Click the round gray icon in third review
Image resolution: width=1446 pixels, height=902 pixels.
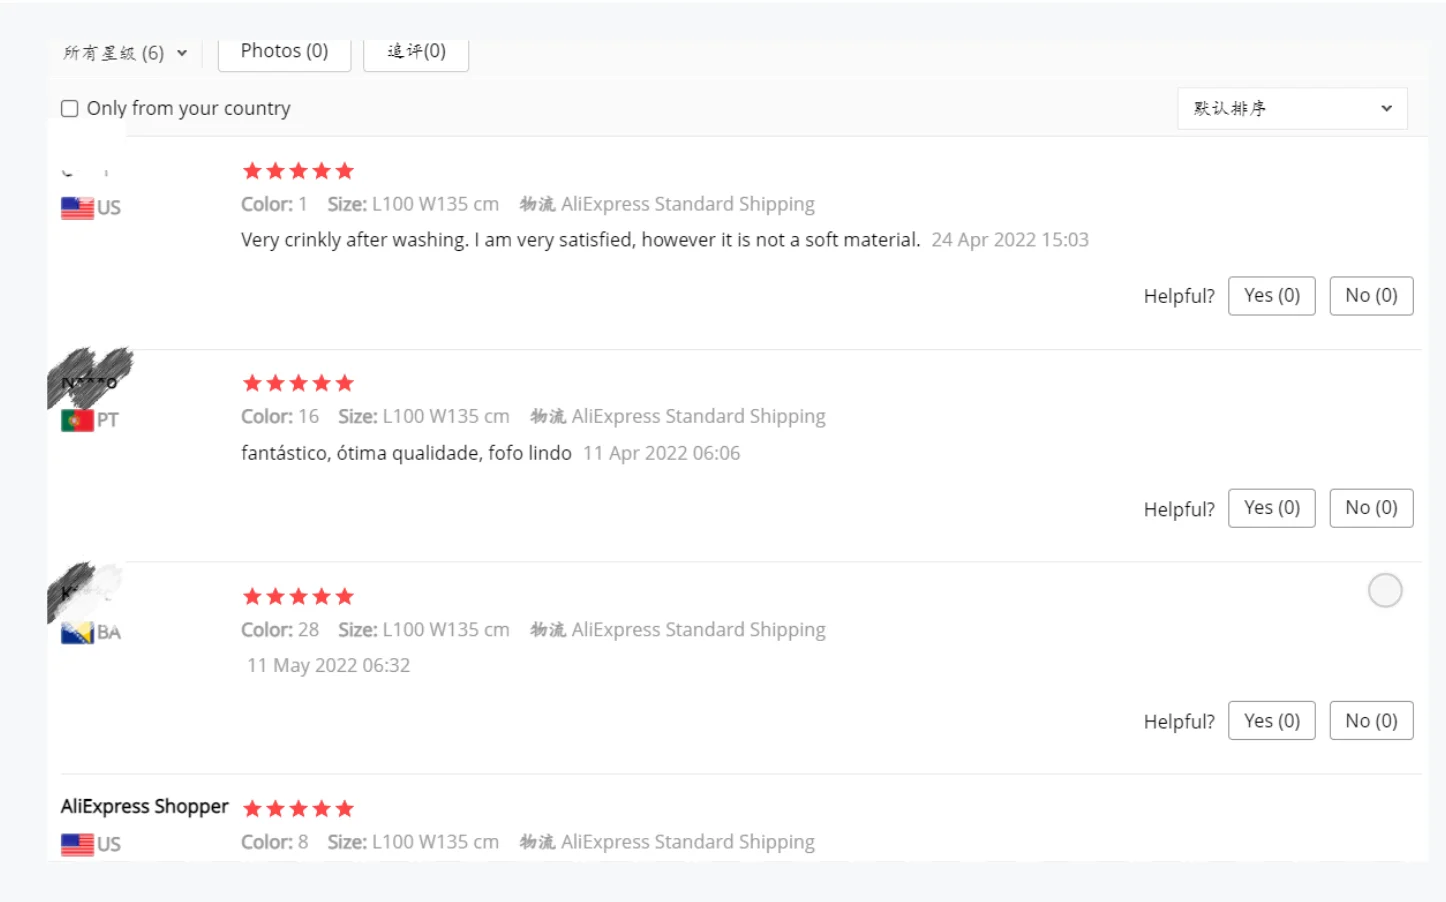click(1385, 591)
